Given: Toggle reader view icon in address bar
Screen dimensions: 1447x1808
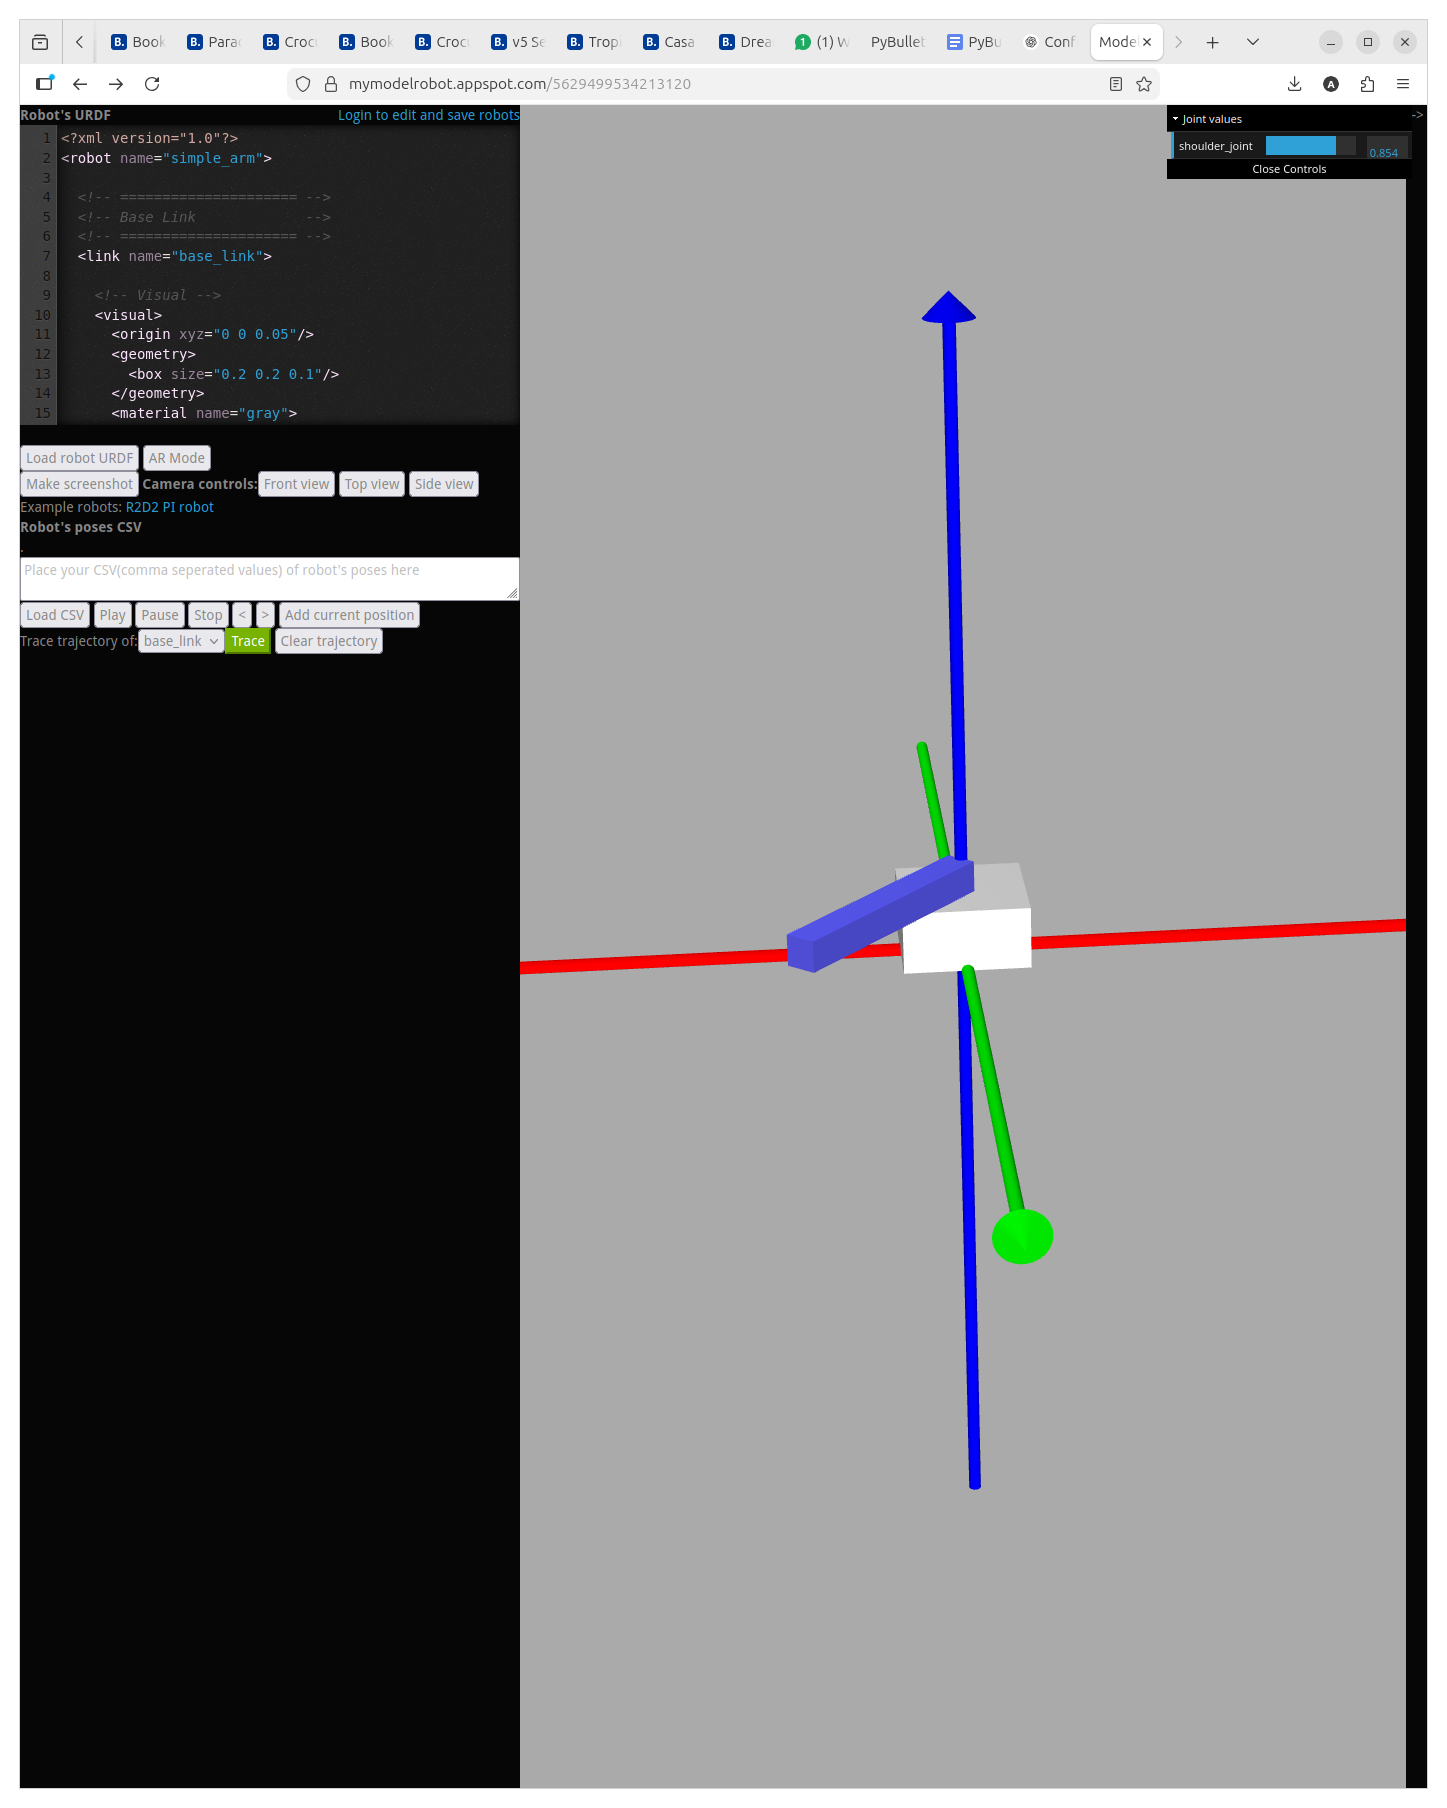Looking at the screenshot, I should 1116,84.
